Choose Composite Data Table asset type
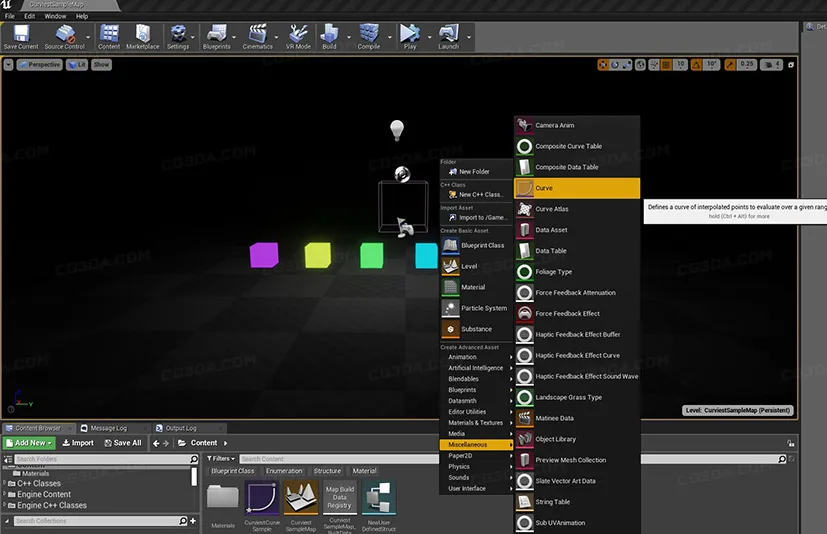Image resolution: width=827 pixels, height=534 pixels. (577, 167)
